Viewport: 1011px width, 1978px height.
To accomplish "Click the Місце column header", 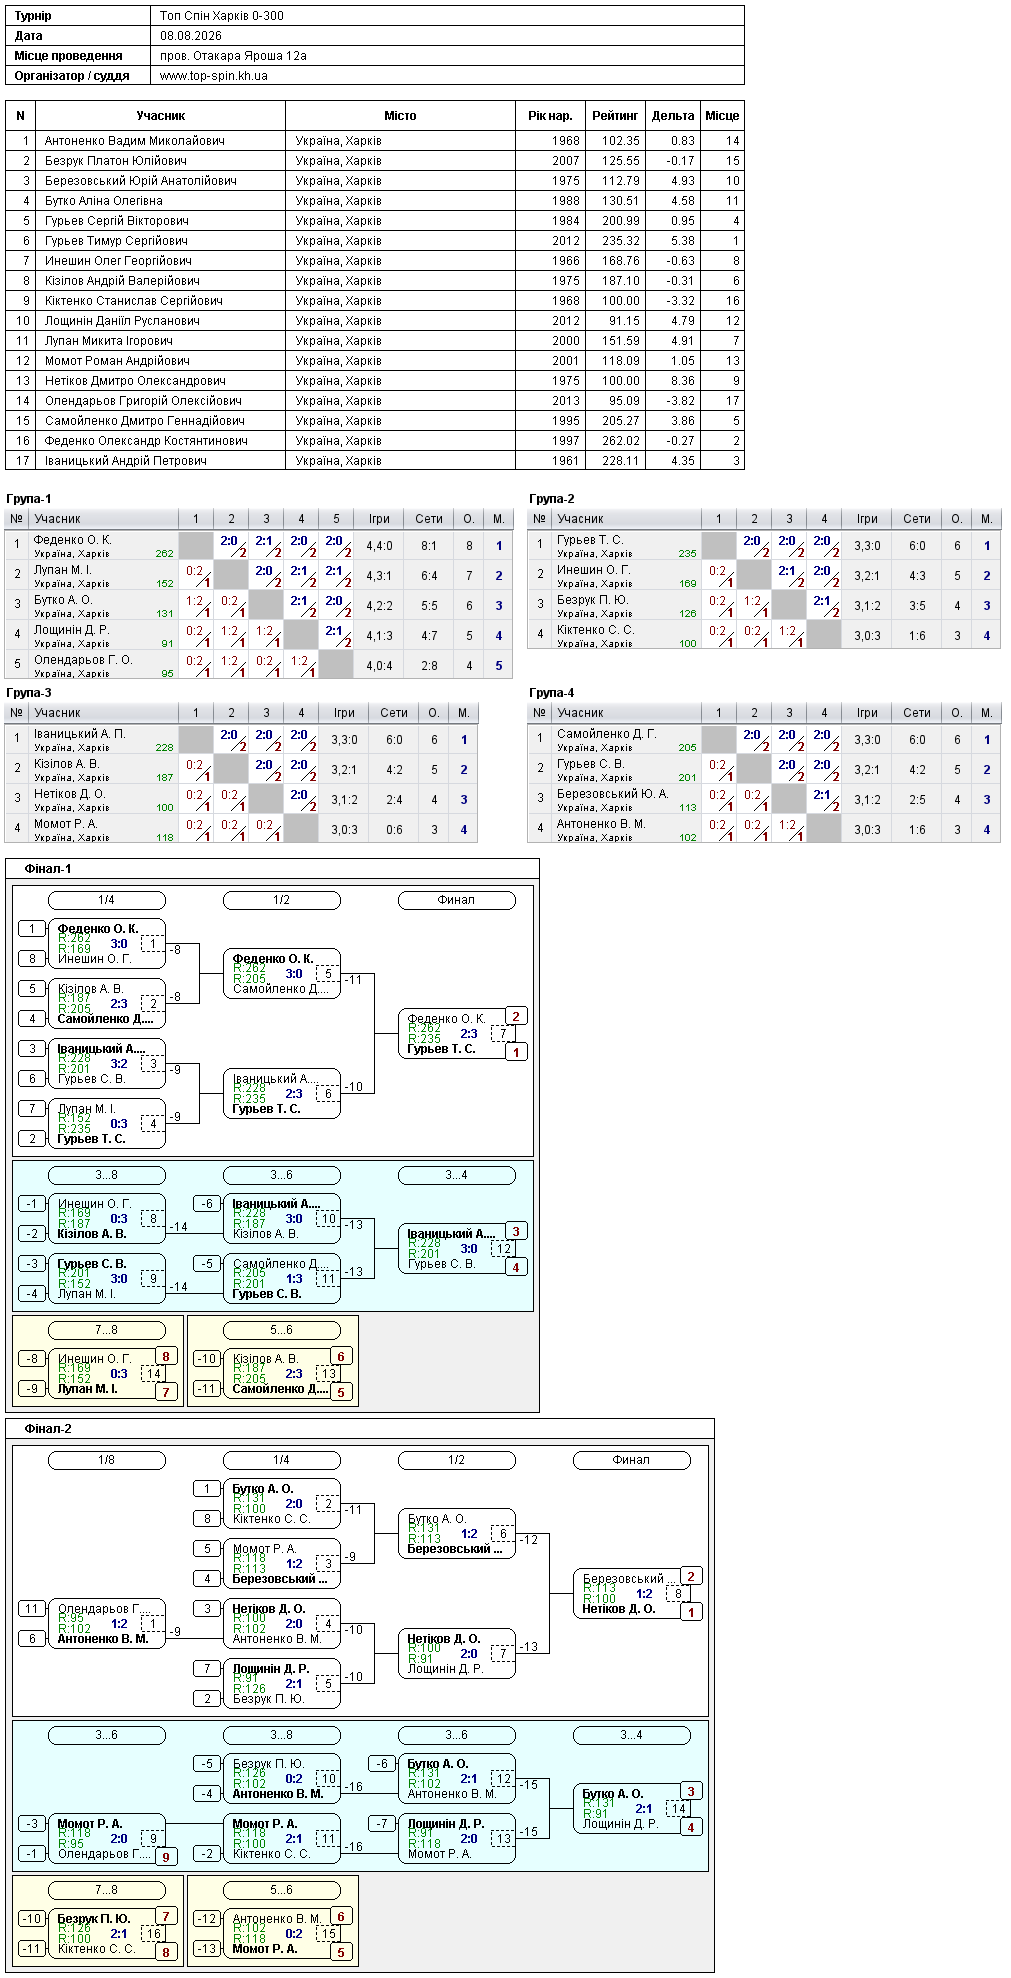I will [x=722, y=116].
